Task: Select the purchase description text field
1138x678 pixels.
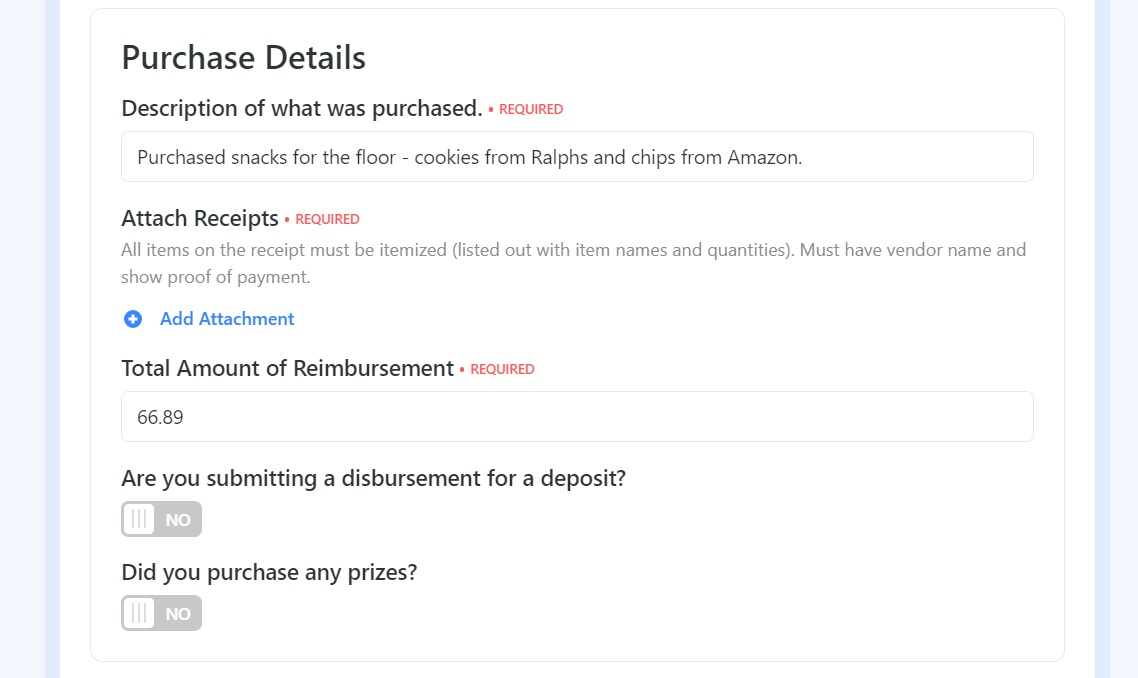Action: [x=577, y=156]
